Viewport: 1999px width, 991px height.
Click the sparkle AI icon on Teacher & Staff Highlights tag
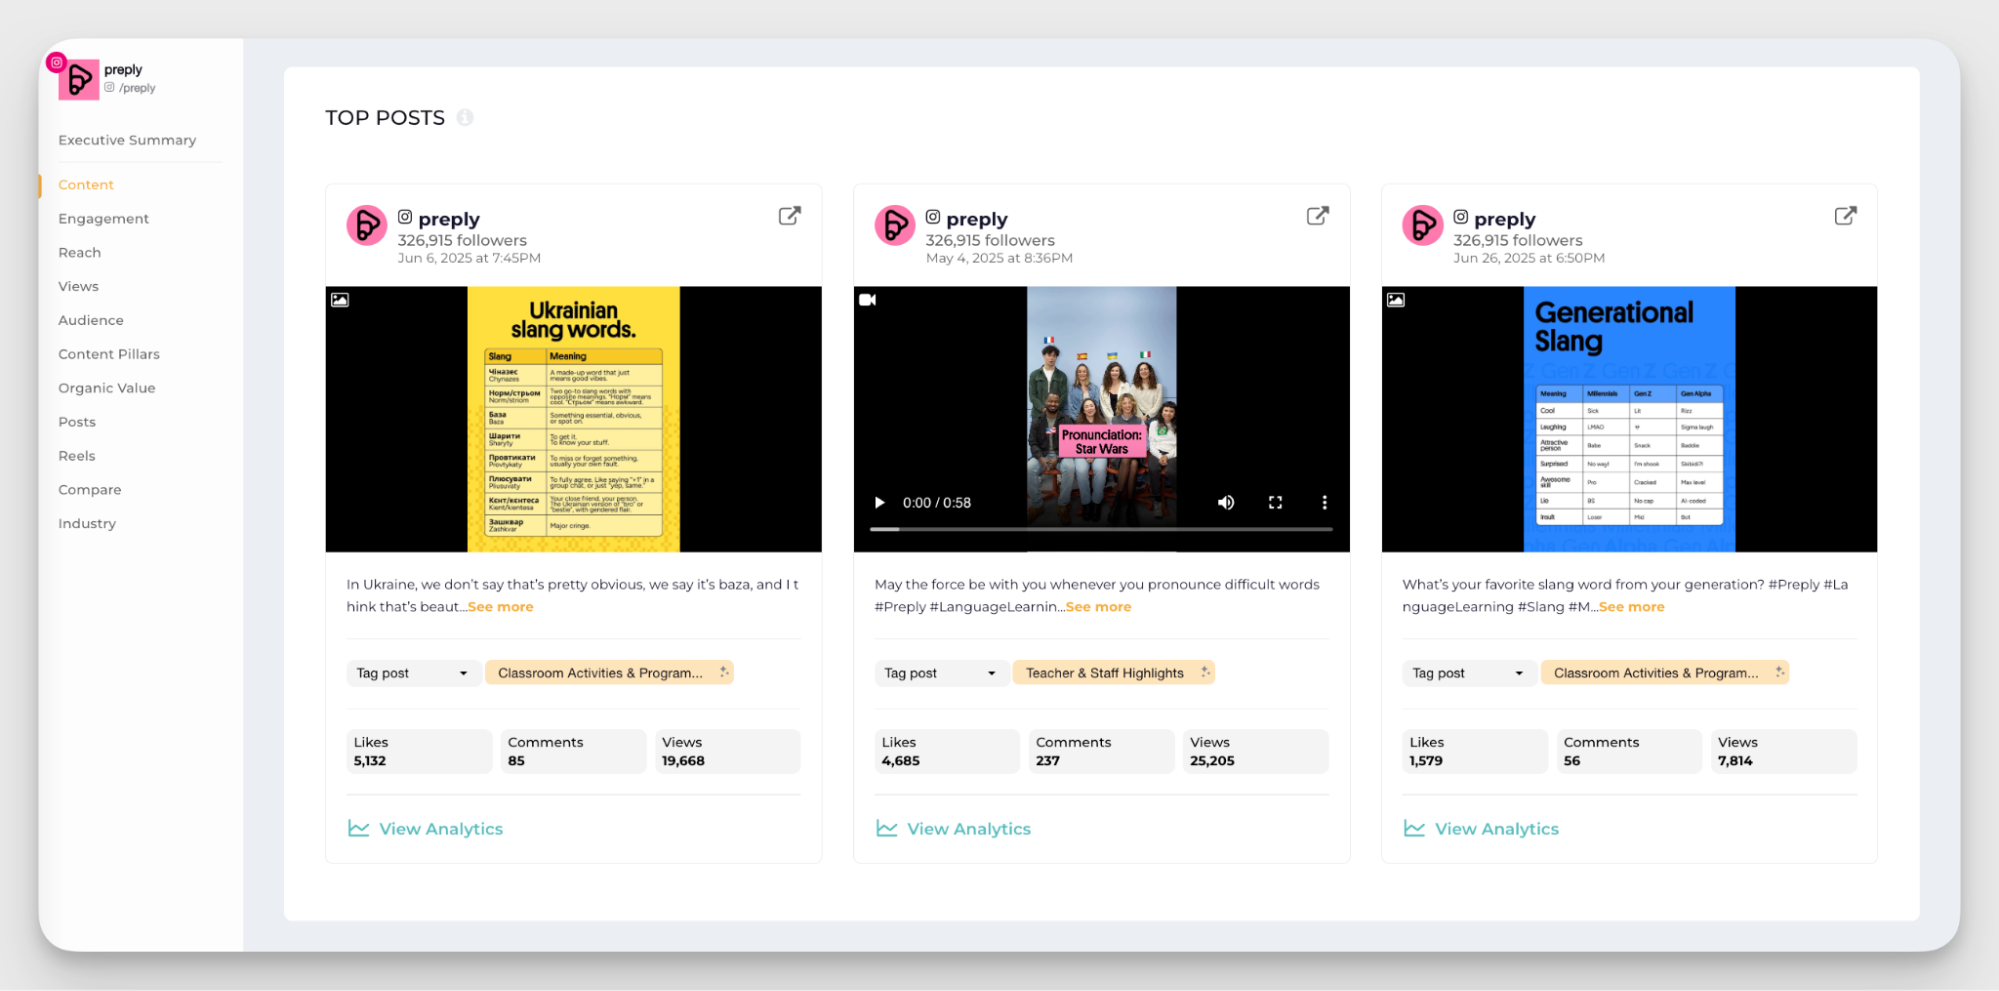(x=1204, y=672)
